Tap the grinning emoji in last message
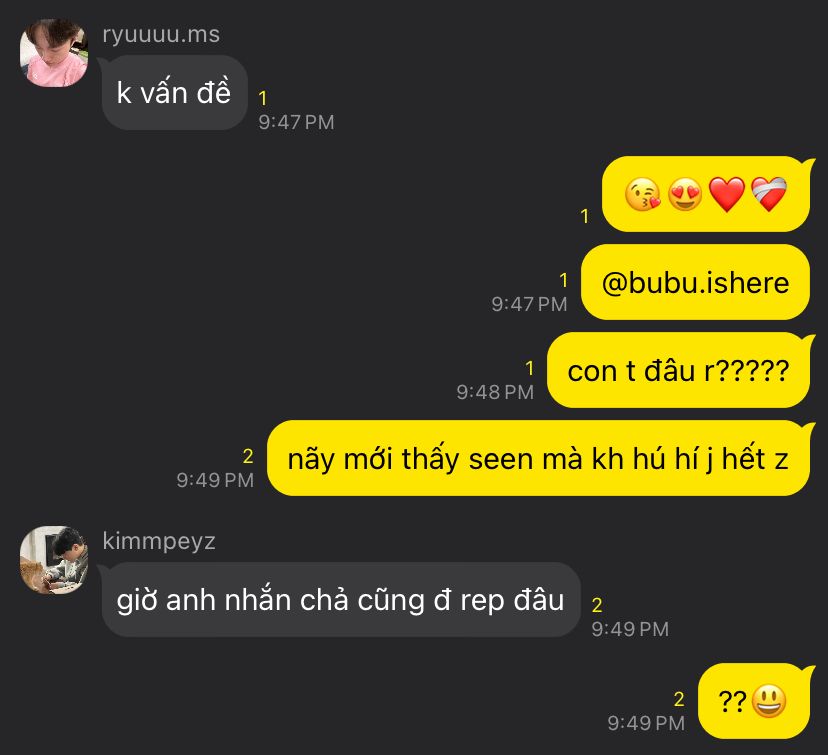The height and width of the screenshot is (755, 828). [x=769, y=701]
